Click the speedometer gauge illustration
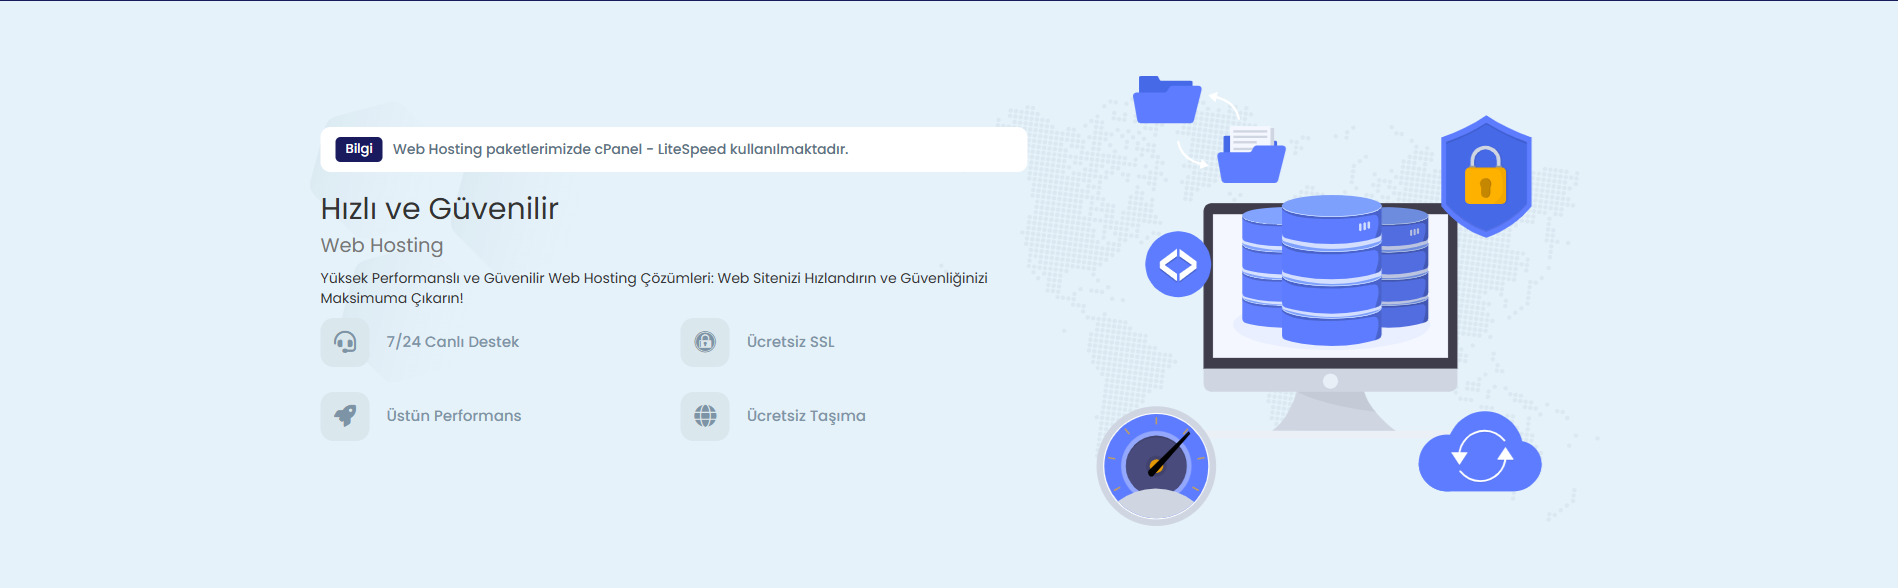 tap(1156, 466)
